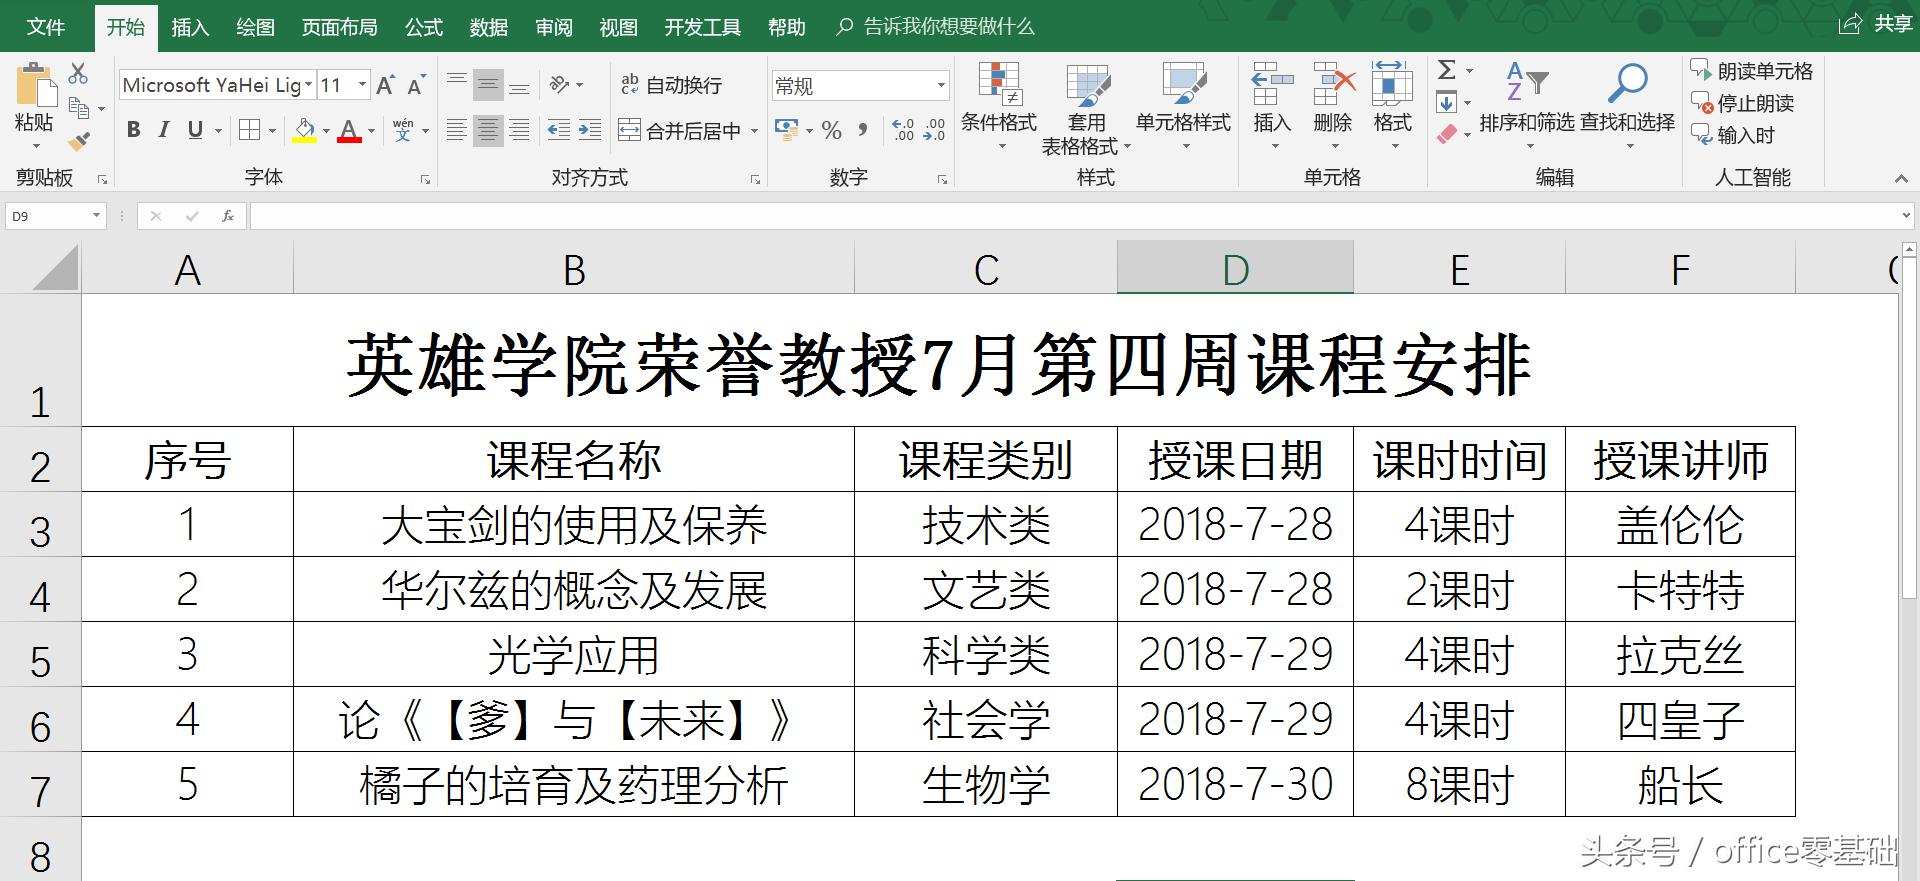Apply cell borders icon
The height and width of the screenshot is (881, 1920).
250,130
